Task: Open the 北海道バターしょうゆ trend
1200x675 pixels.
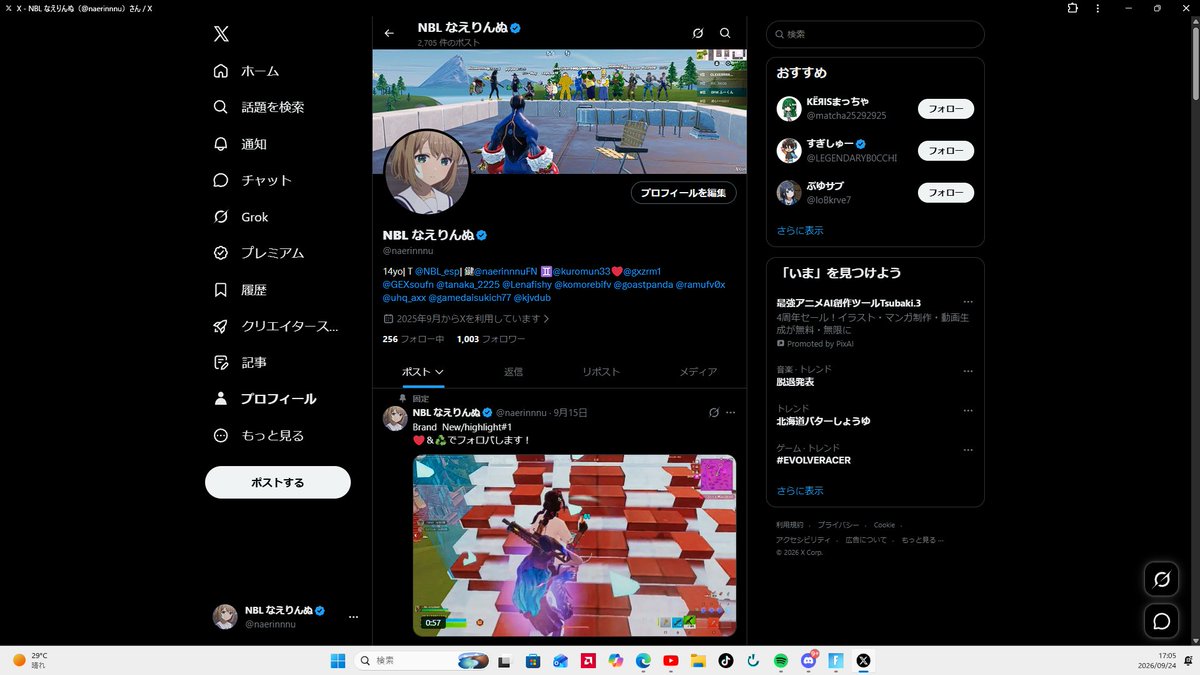Action: [823, 421]
